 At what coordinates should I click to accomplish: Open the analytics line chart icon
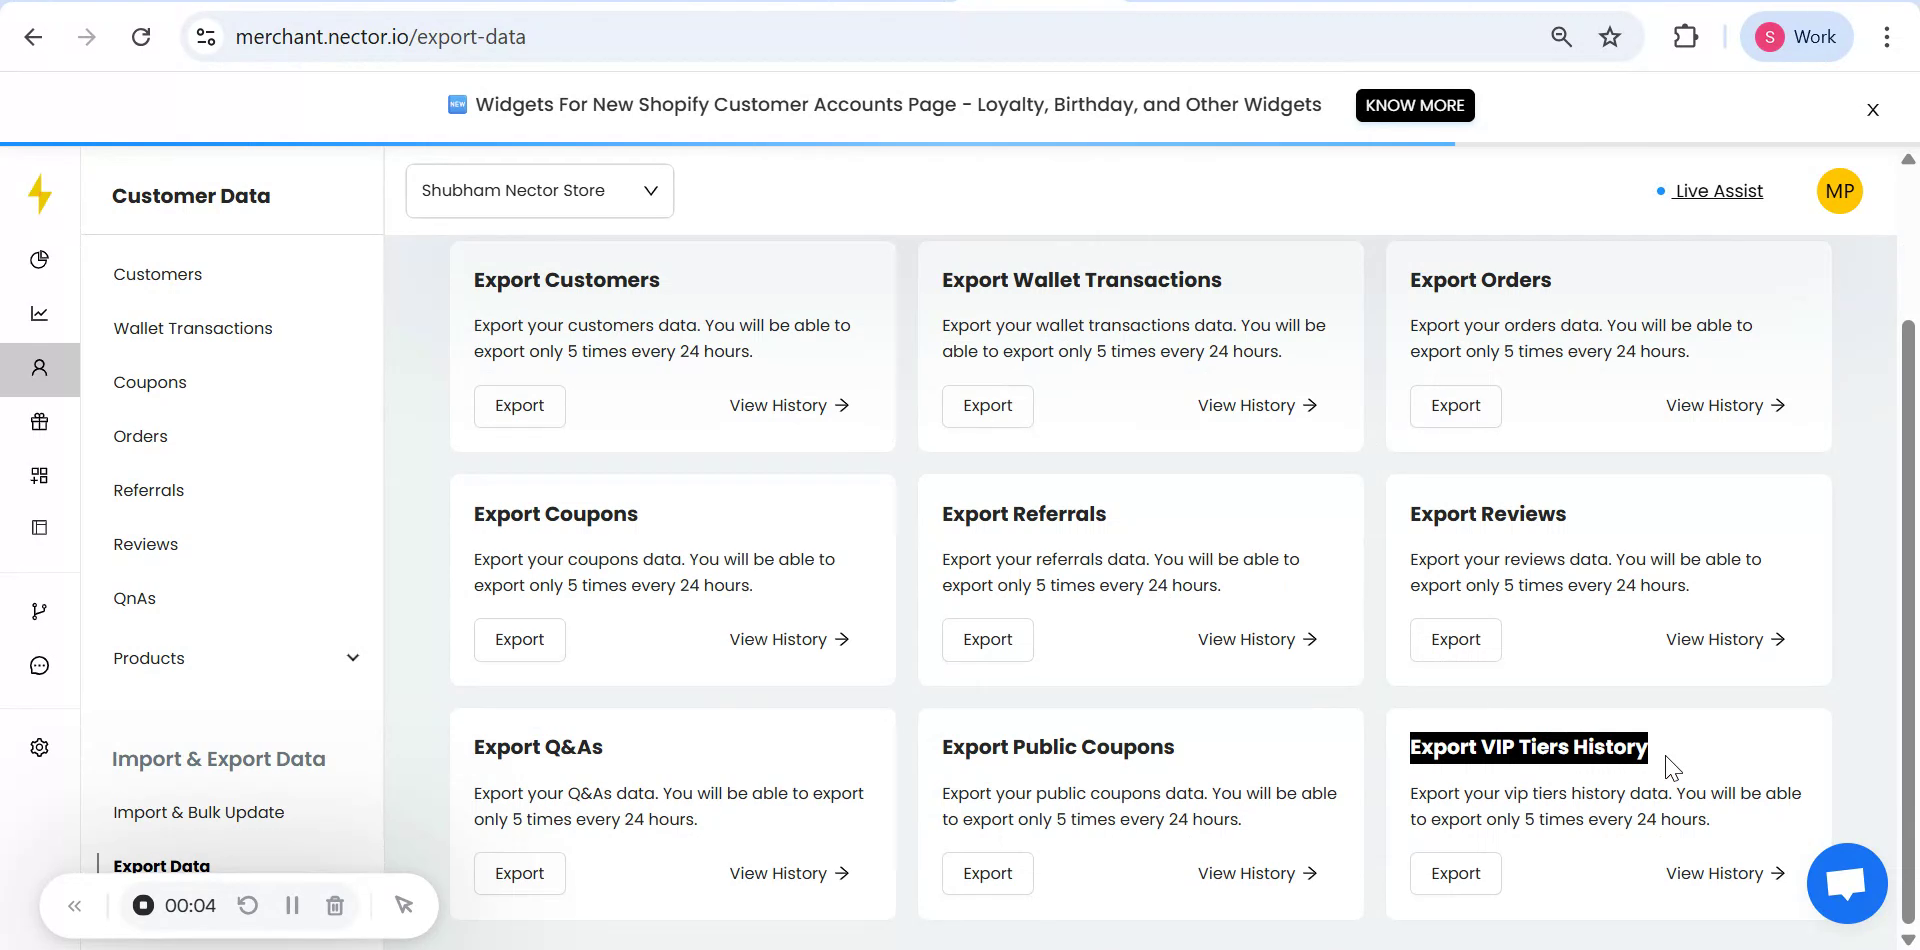click(40, 314)
